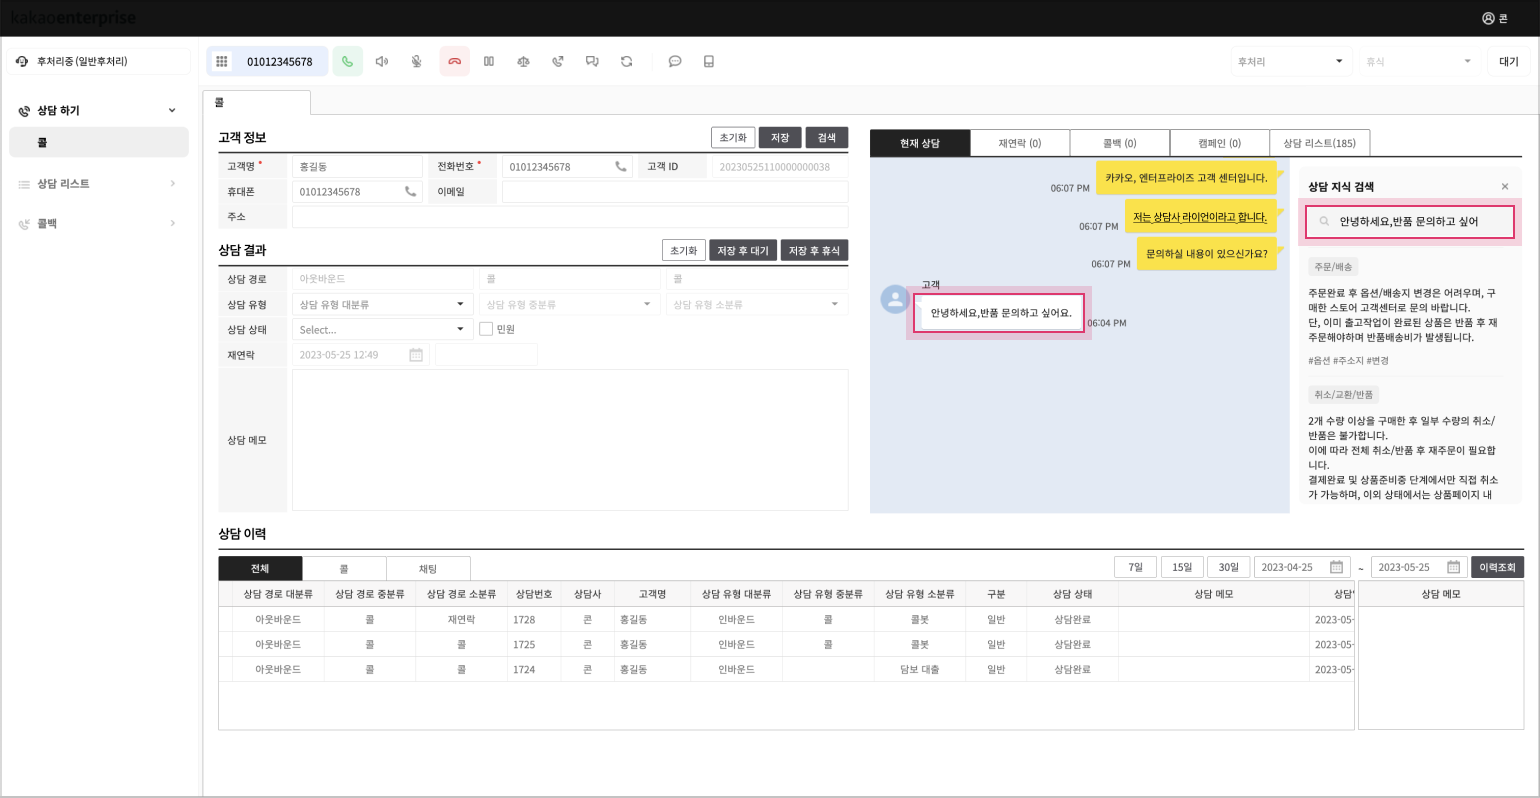Open the 상담 유형 대분류 dropdown

[x=381, y=304]
